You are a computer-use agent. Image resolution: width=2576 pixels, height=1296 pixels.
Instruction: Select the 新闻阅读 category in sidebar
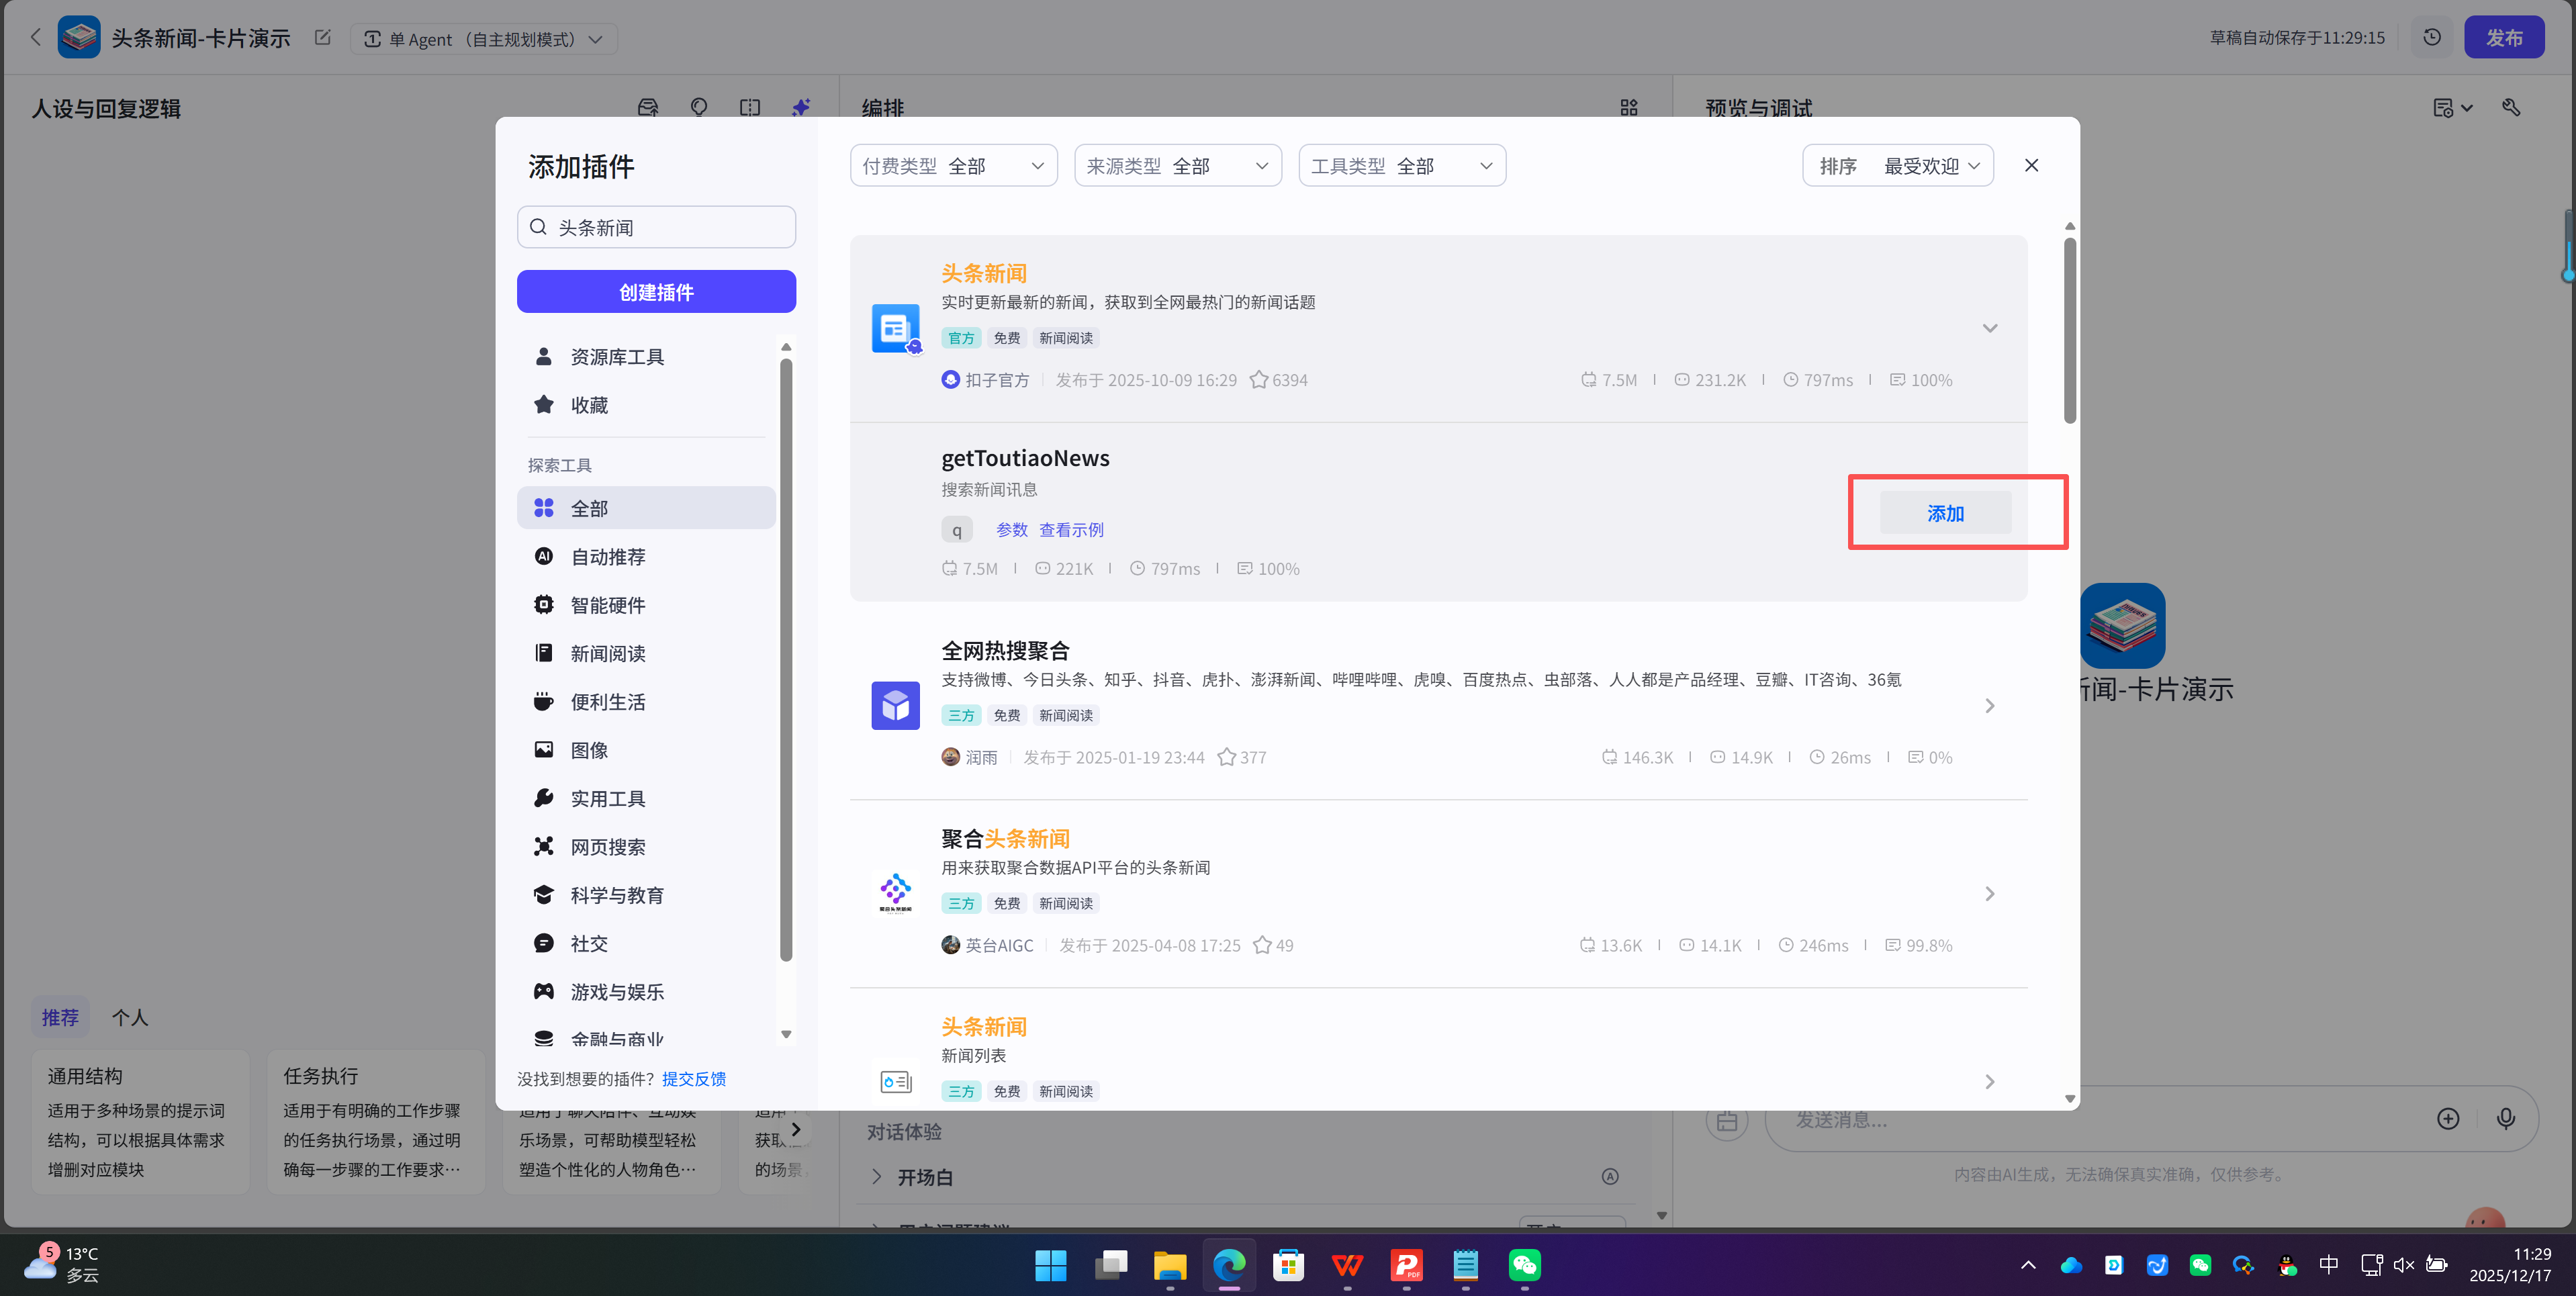click(x=608, y=653)
